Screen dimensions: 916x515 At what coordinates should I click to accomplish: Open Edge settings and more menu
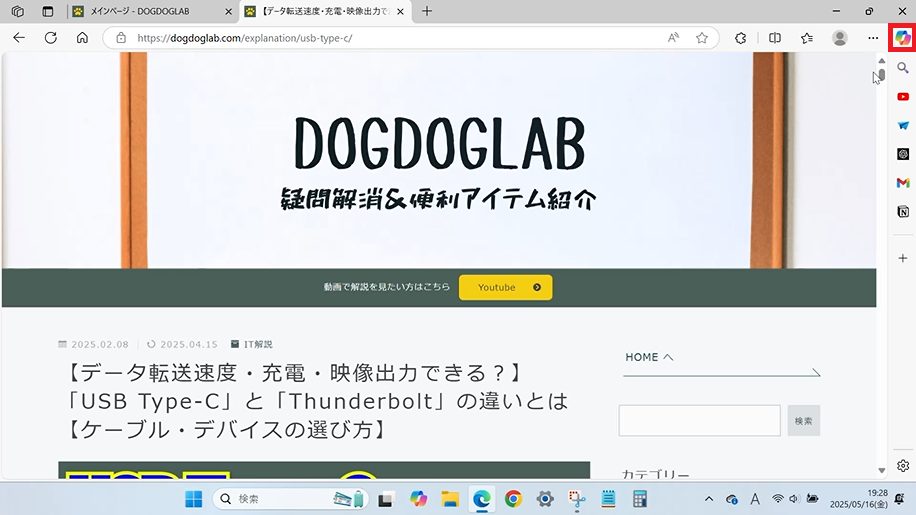click(x=873, y=38)
